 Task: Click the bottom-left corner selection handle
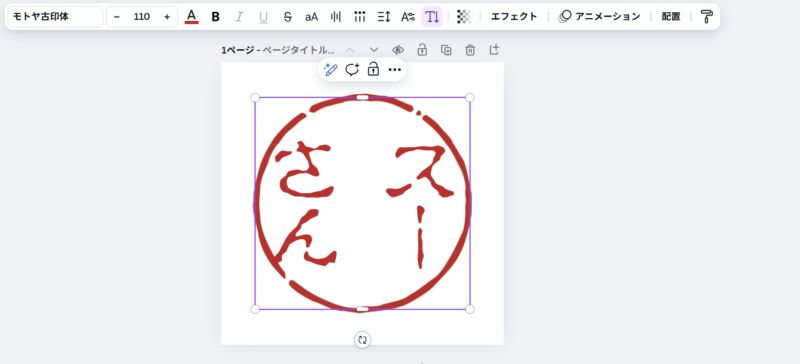(x=255, y=309)
